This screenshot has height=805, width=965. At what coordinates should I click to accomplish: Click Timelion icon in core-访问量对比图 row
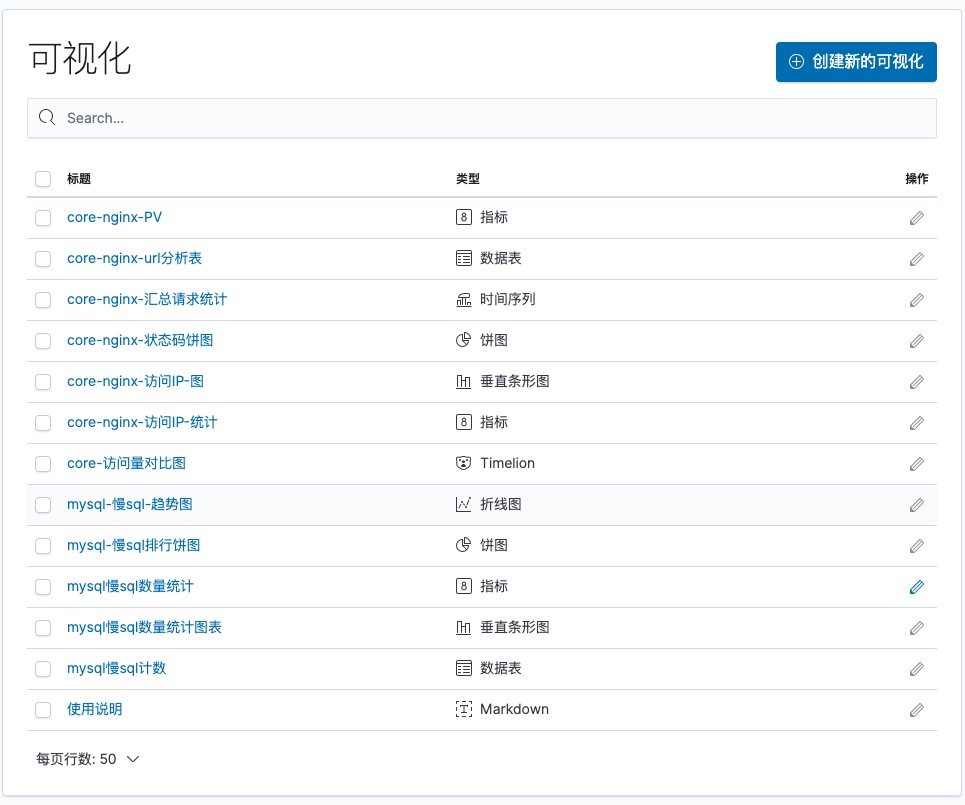click(x=463, y=463)
